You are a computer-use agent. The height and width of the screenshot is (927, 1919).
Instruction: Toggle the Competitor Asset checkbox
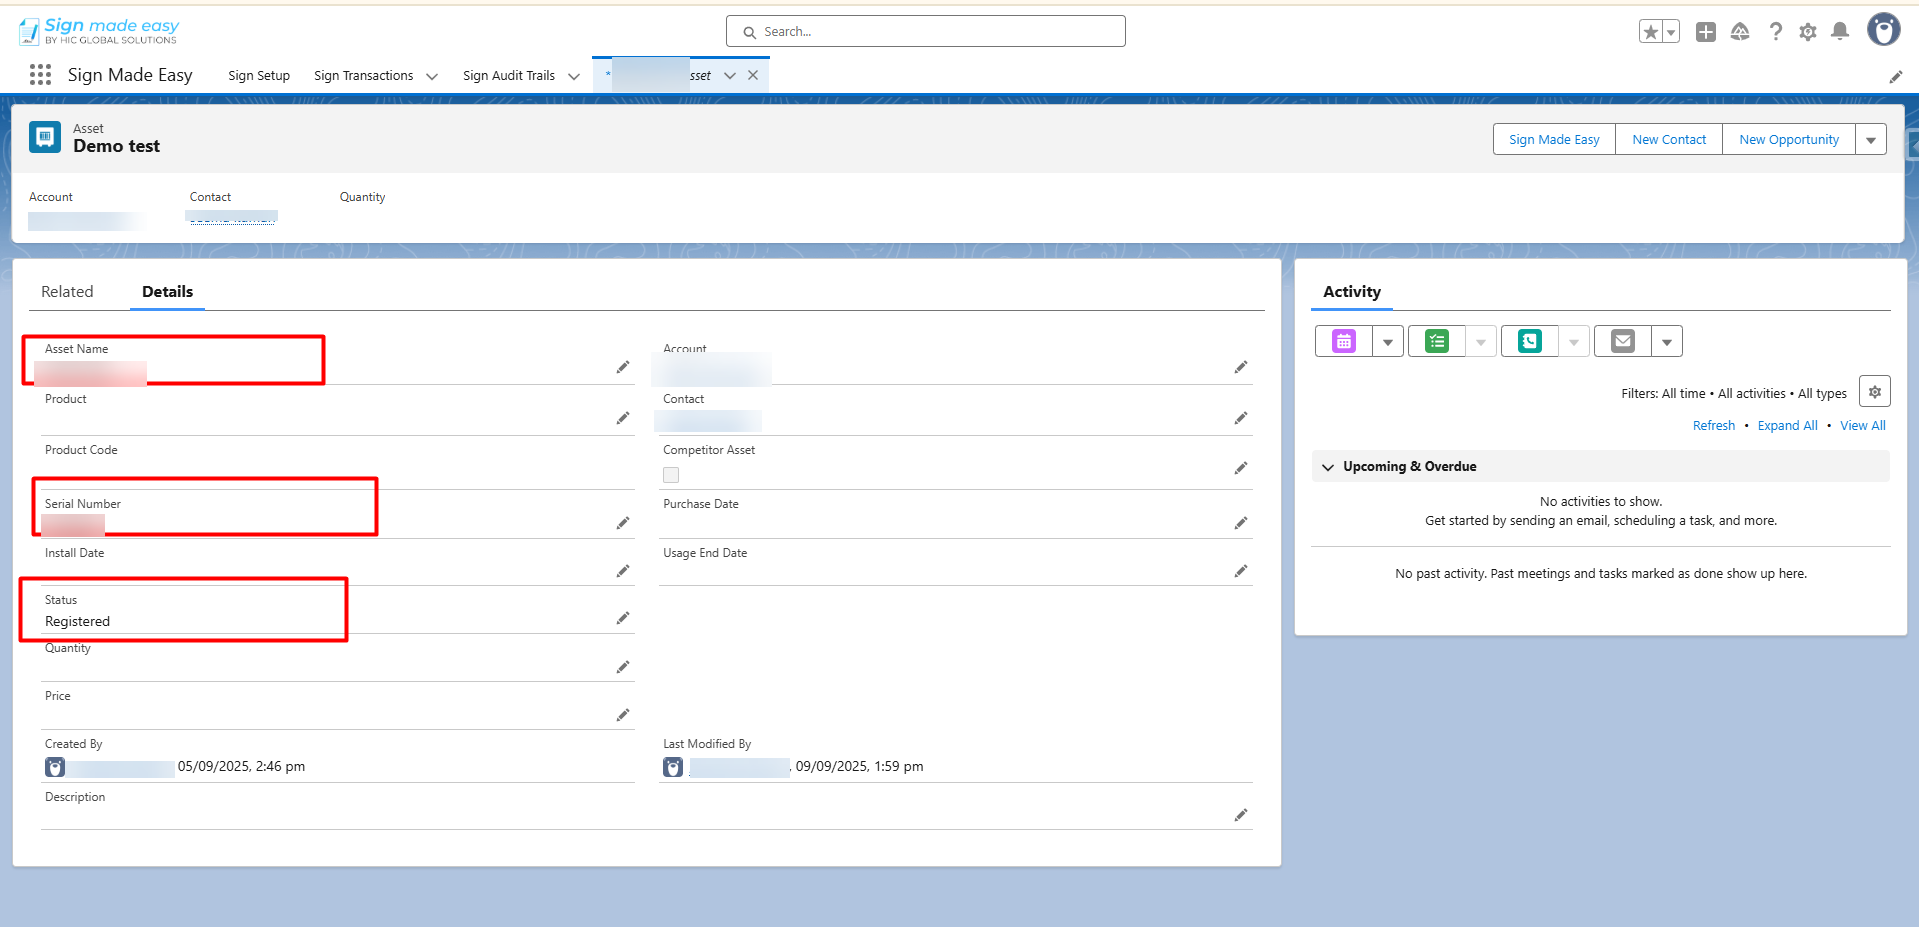[x=671, y=475]
